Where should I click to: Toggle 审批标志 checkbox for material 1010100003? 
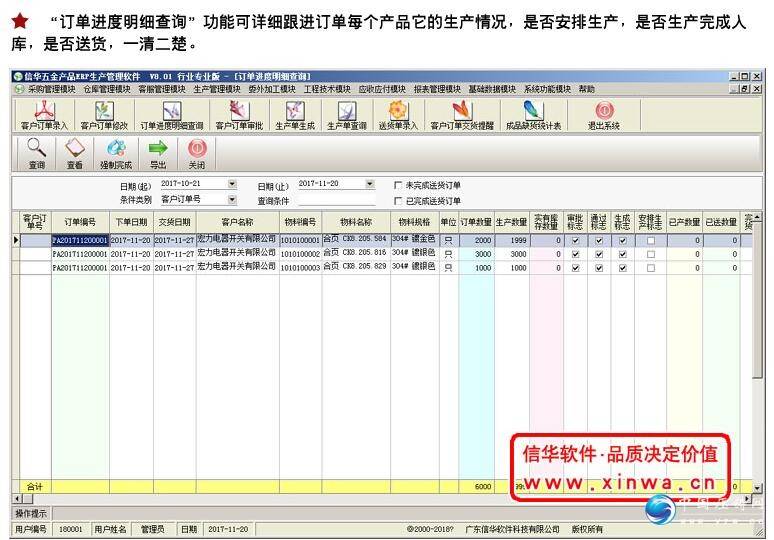(575, 268)
